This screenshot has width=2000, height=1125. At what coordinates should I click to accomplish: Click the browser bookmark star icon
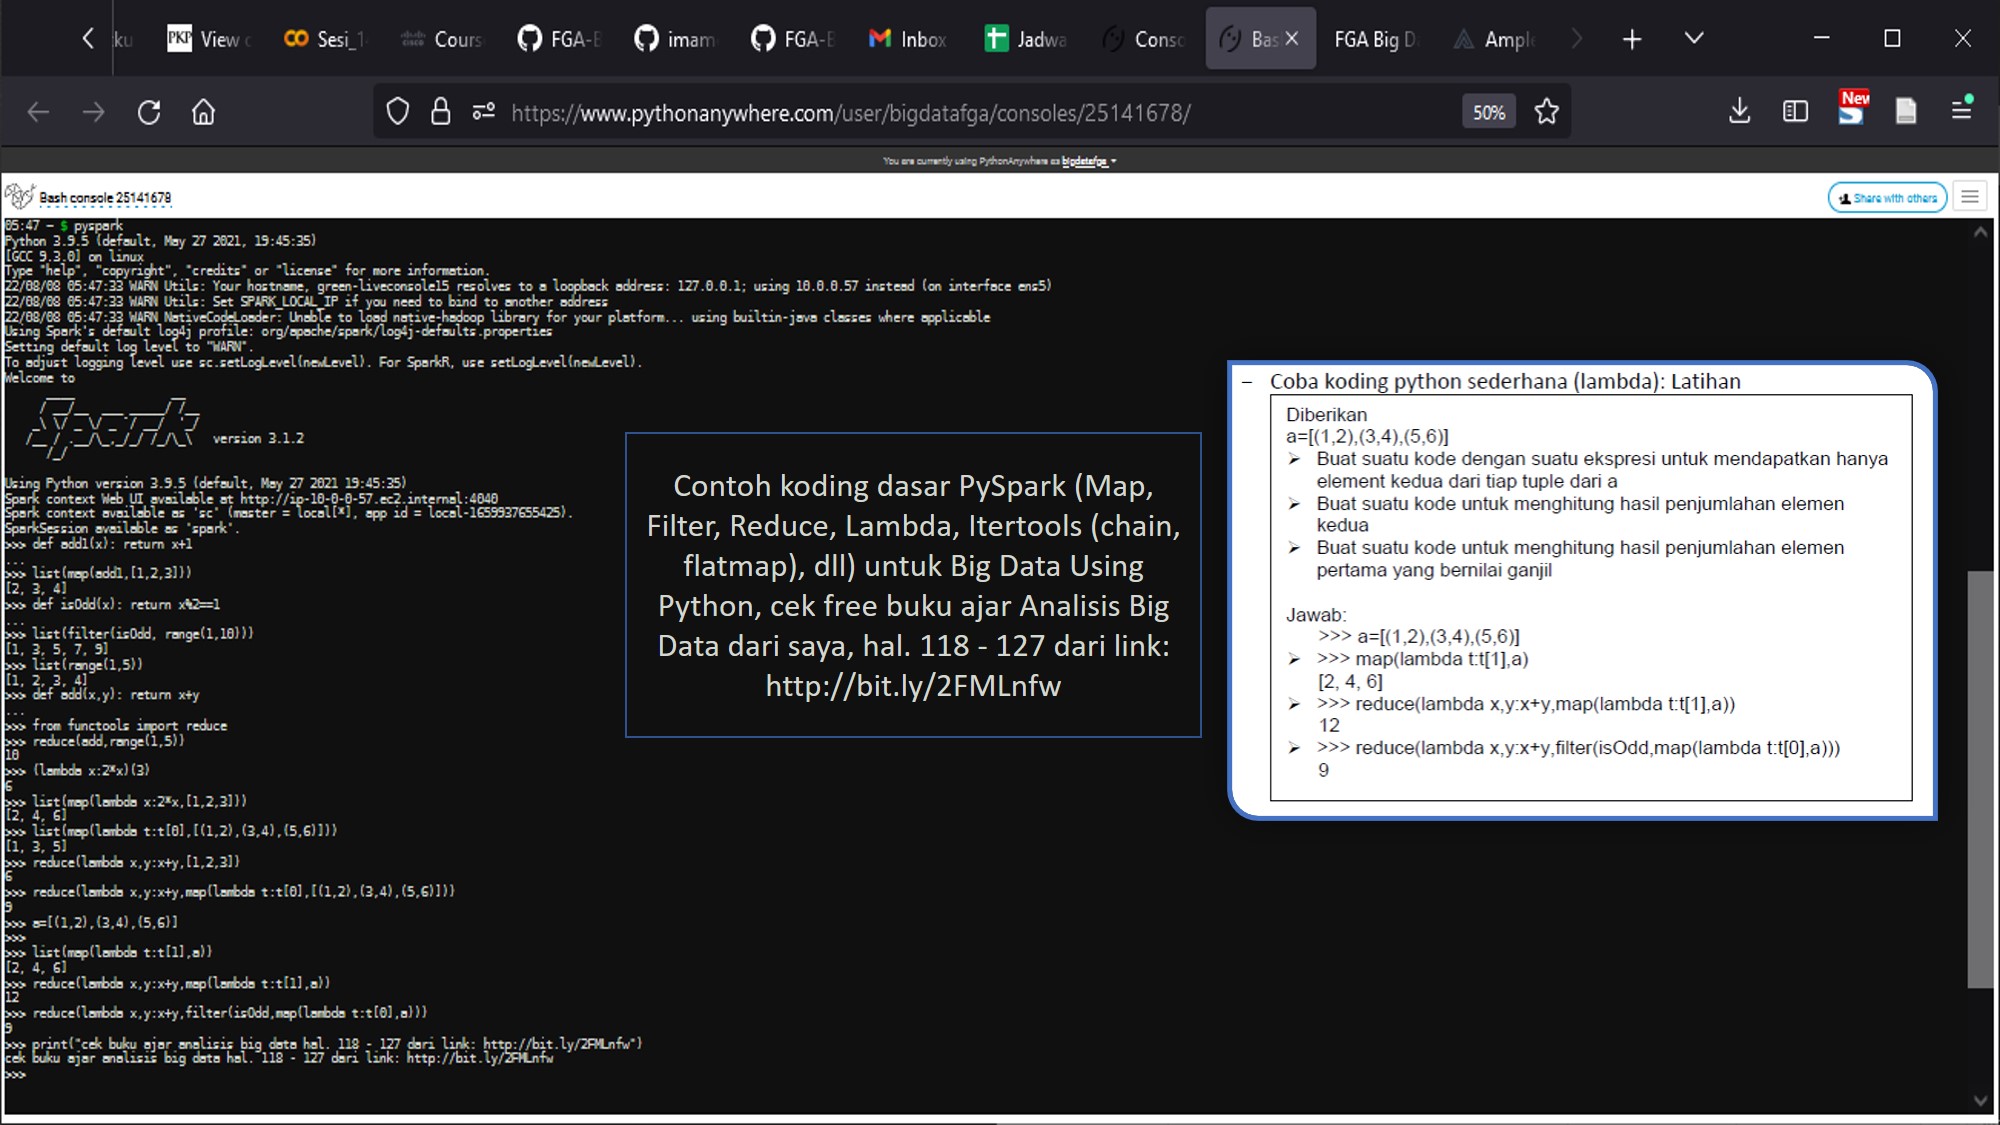click(x=1547, y=111)
